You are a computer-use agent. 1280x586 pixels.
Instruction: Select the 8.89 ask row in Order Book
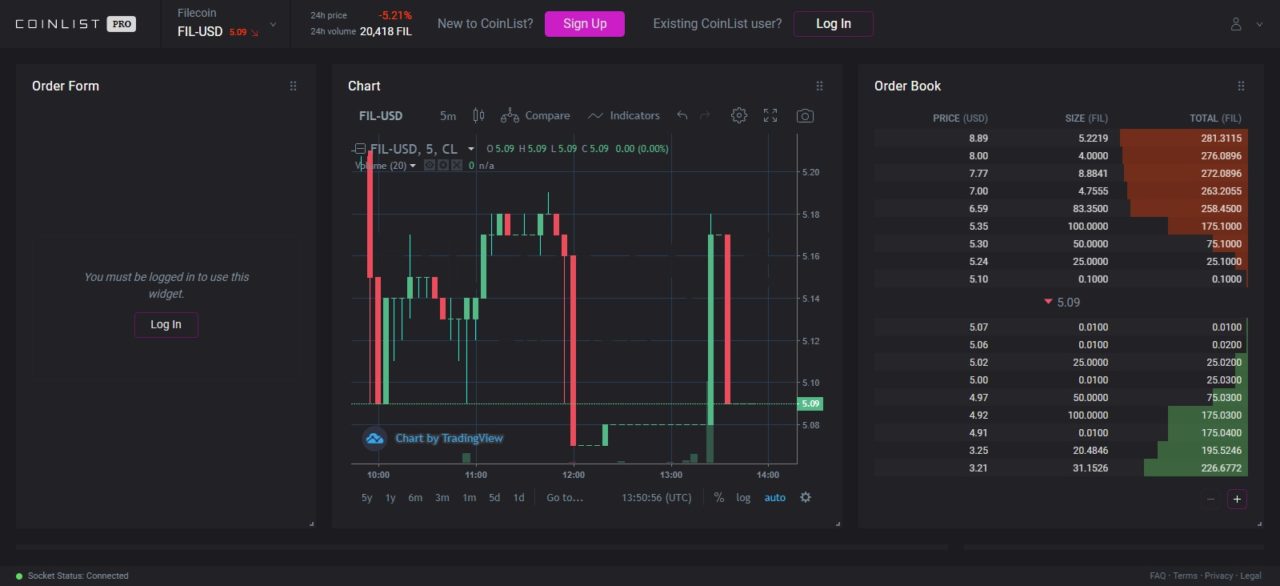[1061, 138]
